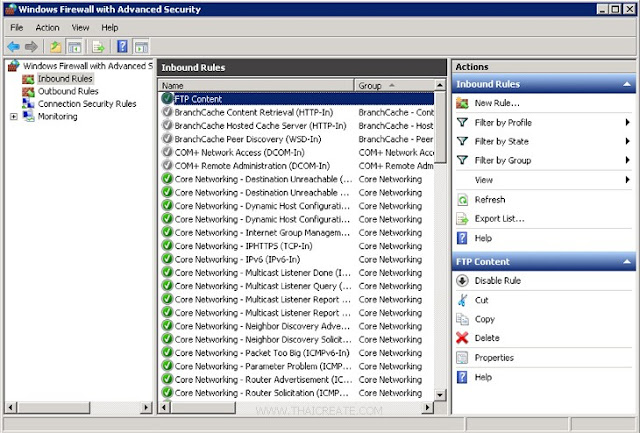
Task: Click the Export List toolbar icon
Action: [x=98, y=47]
